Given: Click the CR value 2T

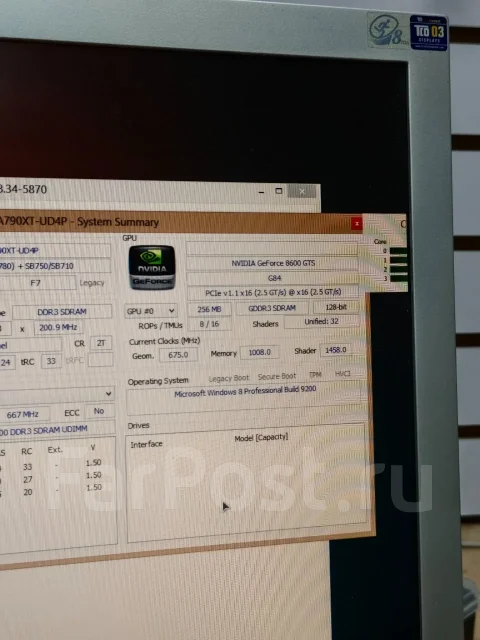Looking at the screenshot, I should click(x=101, y=343).
